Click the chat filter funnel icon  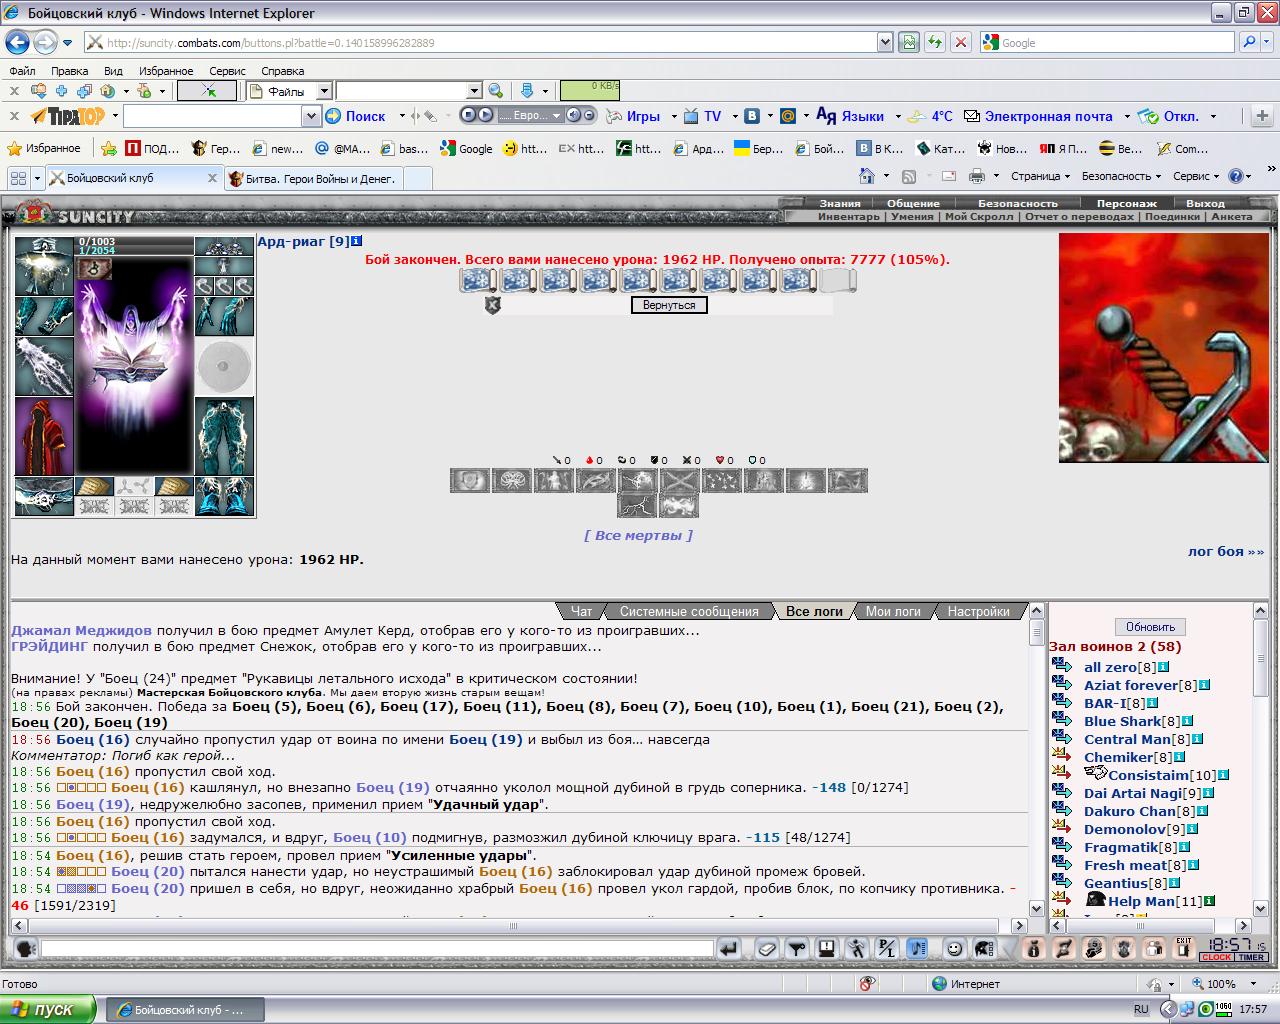click(797, 948)
